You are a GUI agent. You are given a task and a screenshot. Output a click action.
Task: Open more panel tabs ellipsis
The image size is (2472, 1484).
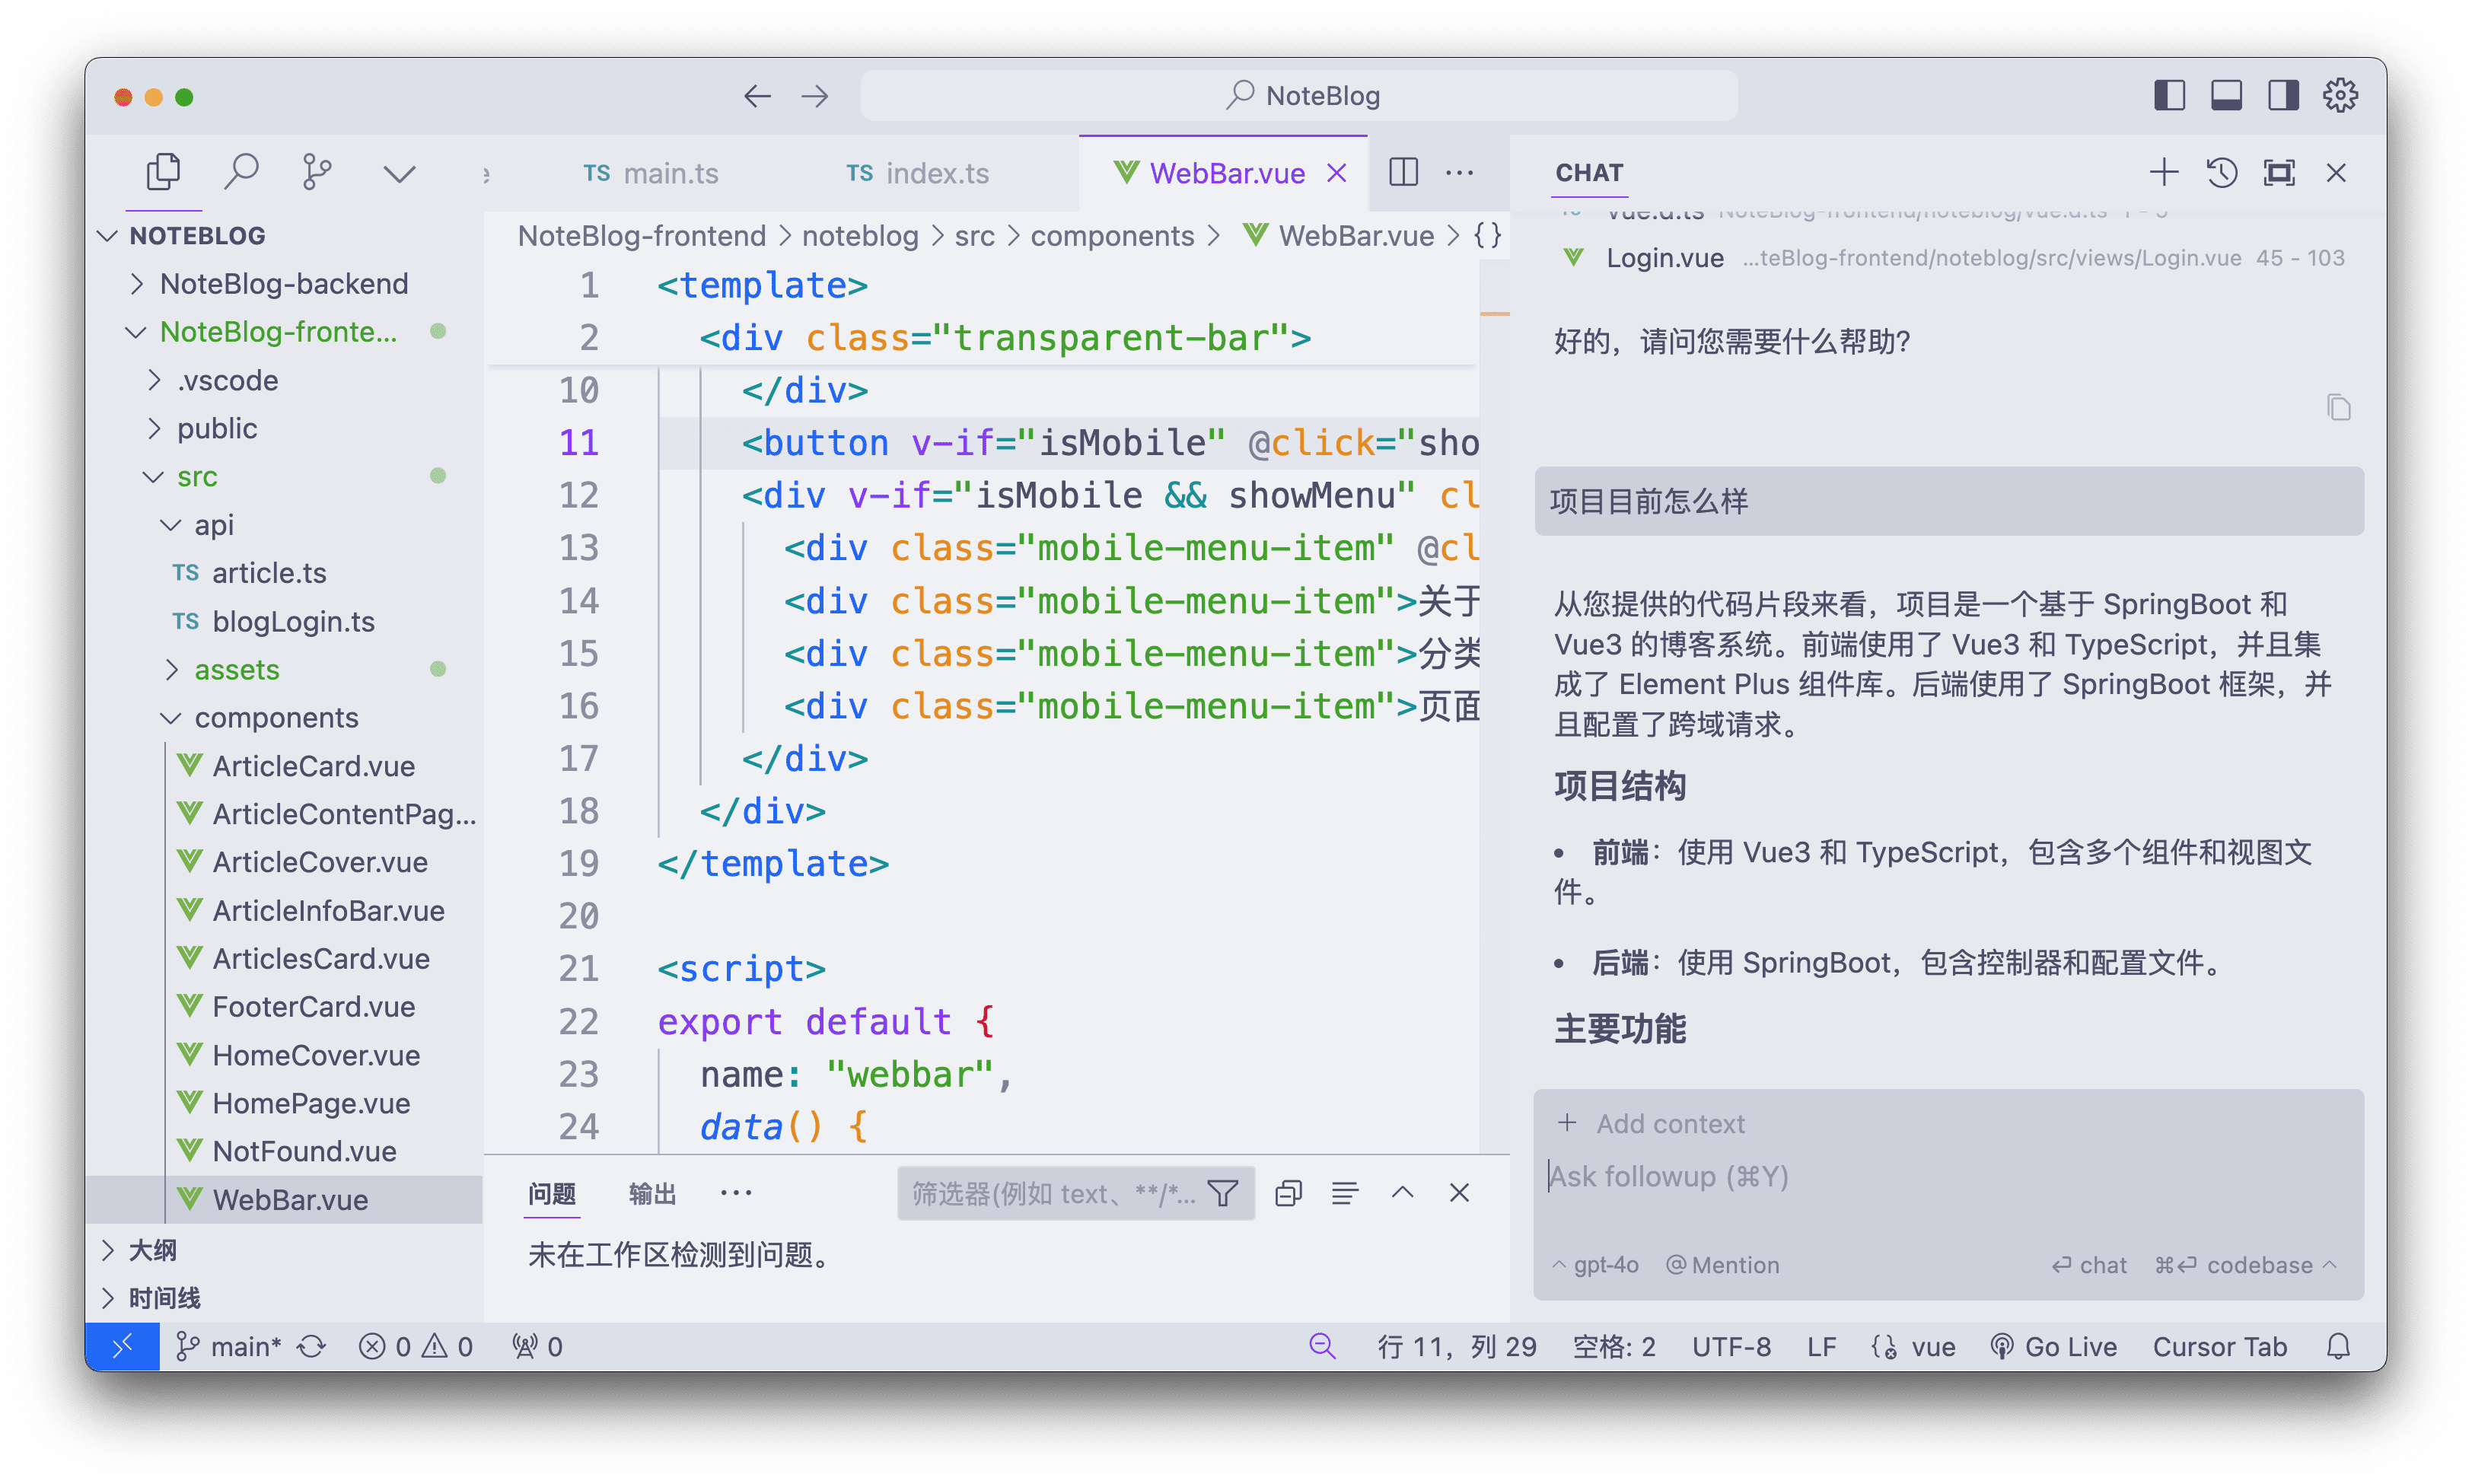(736, 1192)
